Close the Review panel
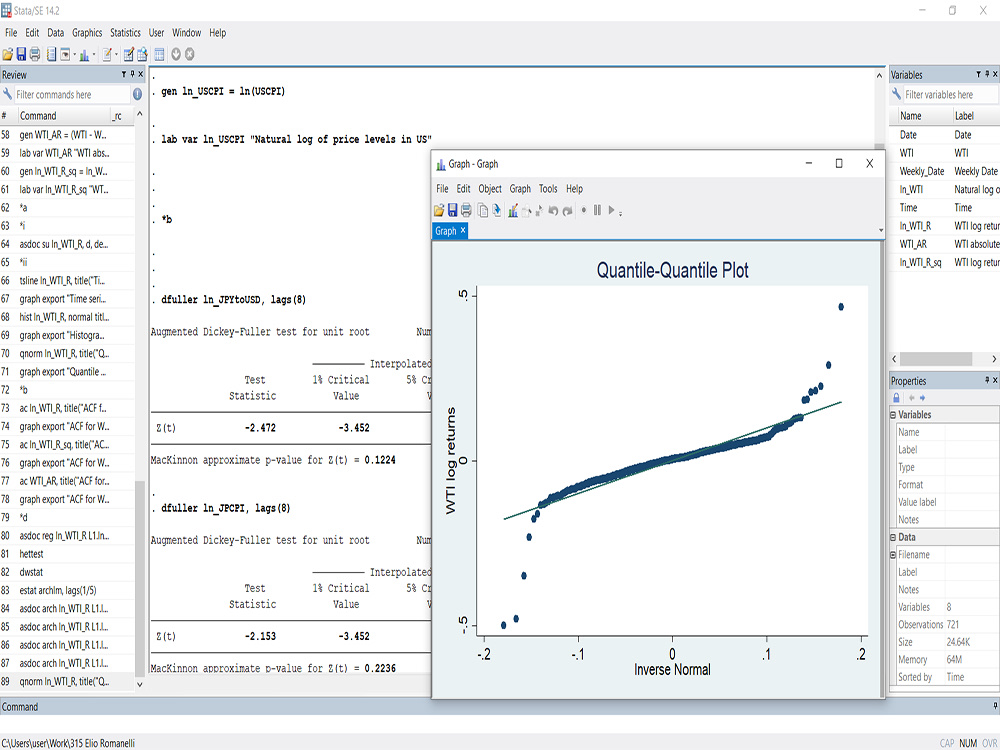 tap(140, 74)
